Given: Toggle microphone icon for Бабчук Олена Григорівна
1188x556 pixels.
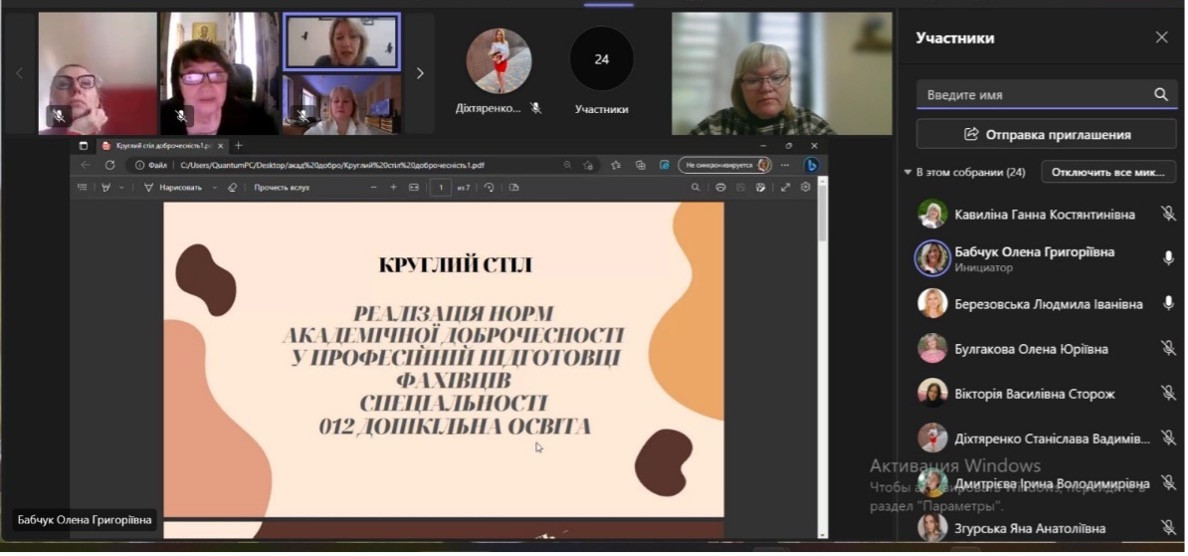Looking at the screenshot, I should pos(1168,258).
